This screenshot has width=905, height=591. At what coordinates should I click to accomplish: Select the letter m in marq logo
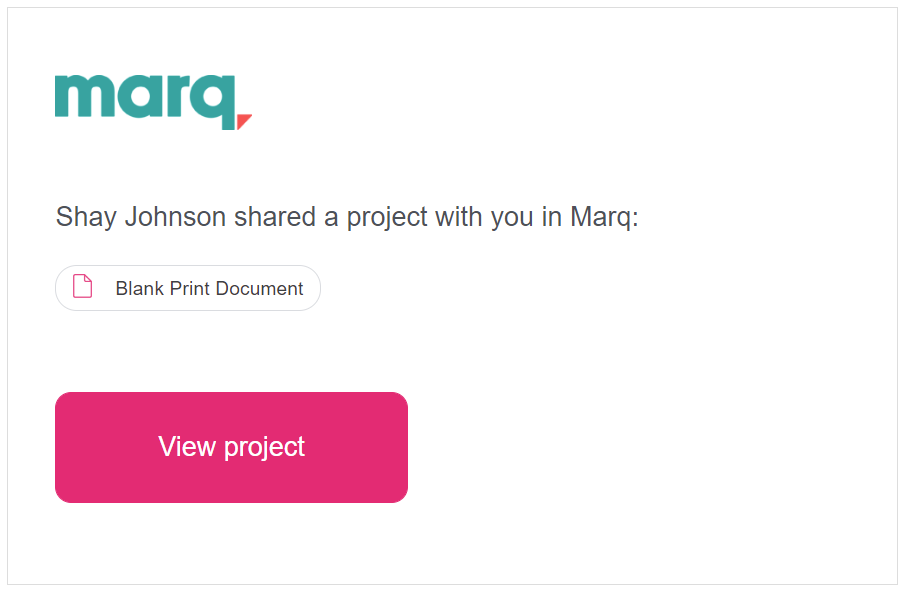(83, 96)
